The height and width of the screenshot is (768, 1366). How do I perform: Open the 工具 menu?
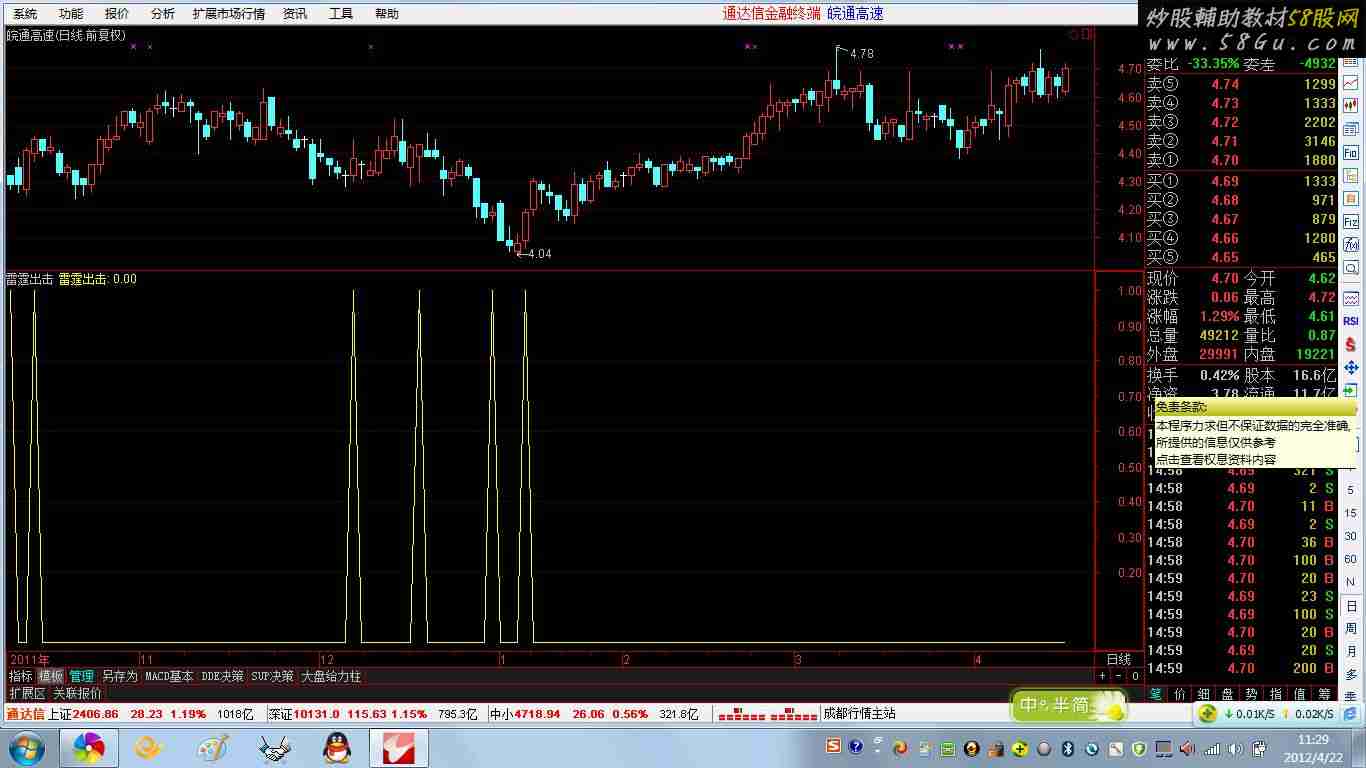pyautogui.click(x=341, y=14)
